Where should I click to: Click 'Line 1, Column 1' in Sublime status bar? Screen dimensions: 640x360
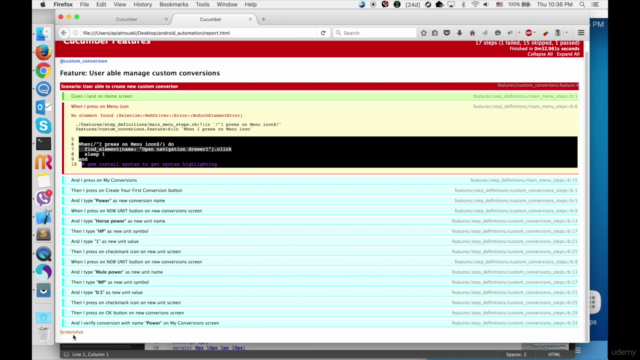click(x=90, y=354)
